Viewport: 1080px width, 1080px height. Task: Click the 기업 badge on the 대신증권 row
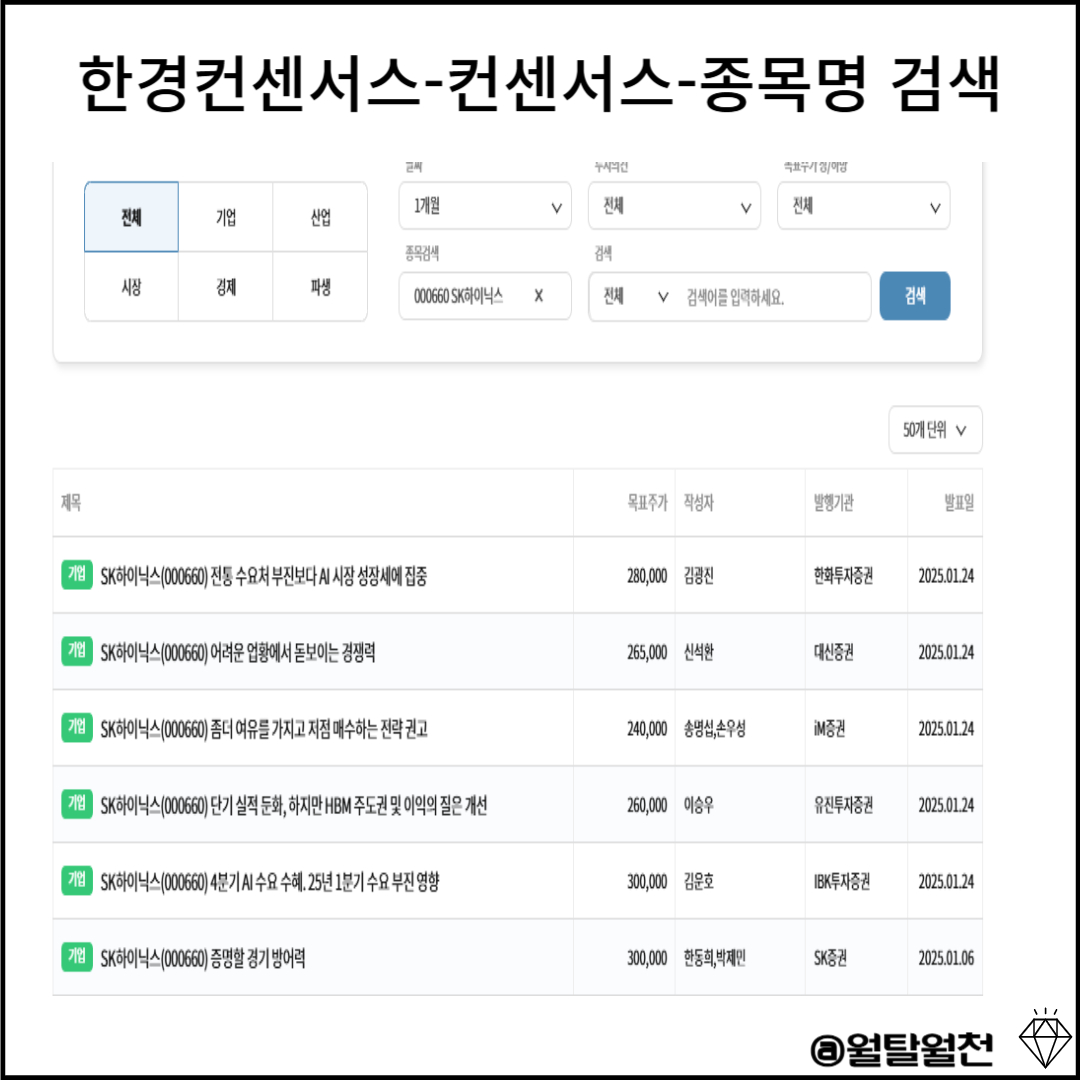pyautogui.click(x=77, y=651)
